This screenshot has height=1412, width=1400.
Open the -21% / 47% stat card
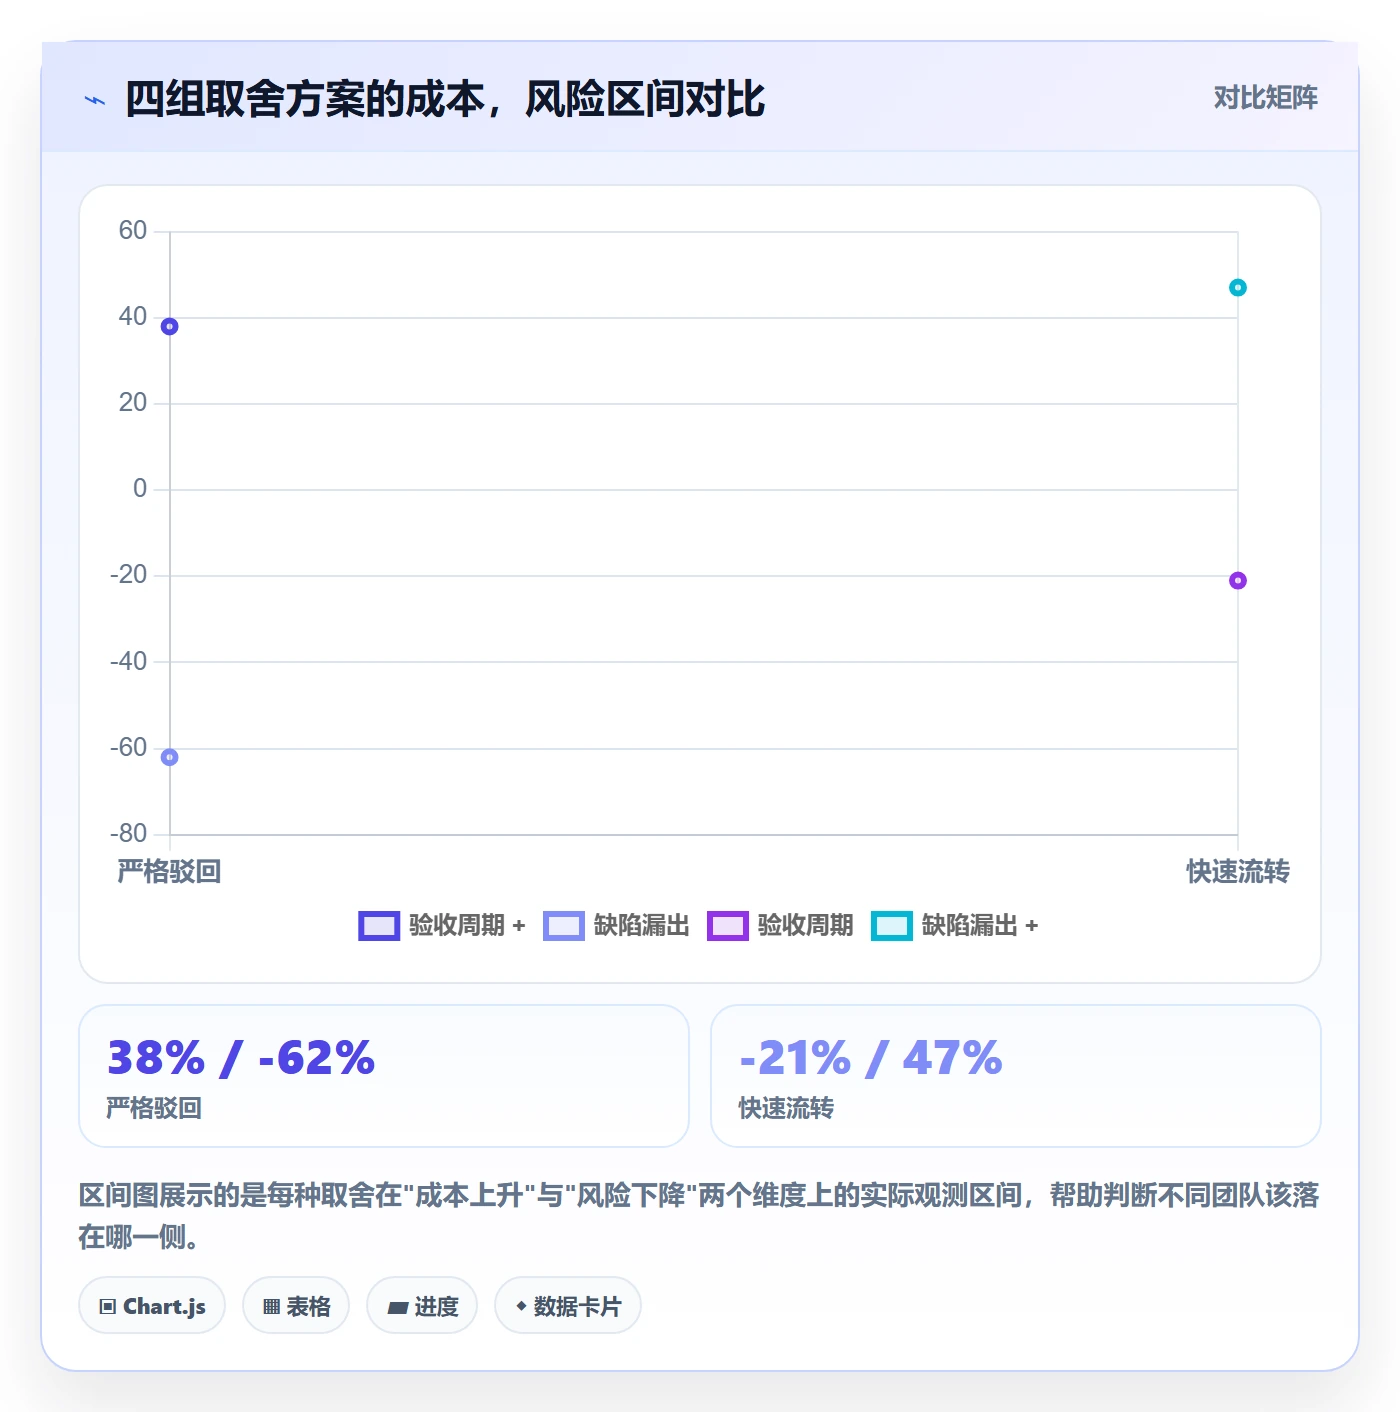(x=1016, y=1076)
